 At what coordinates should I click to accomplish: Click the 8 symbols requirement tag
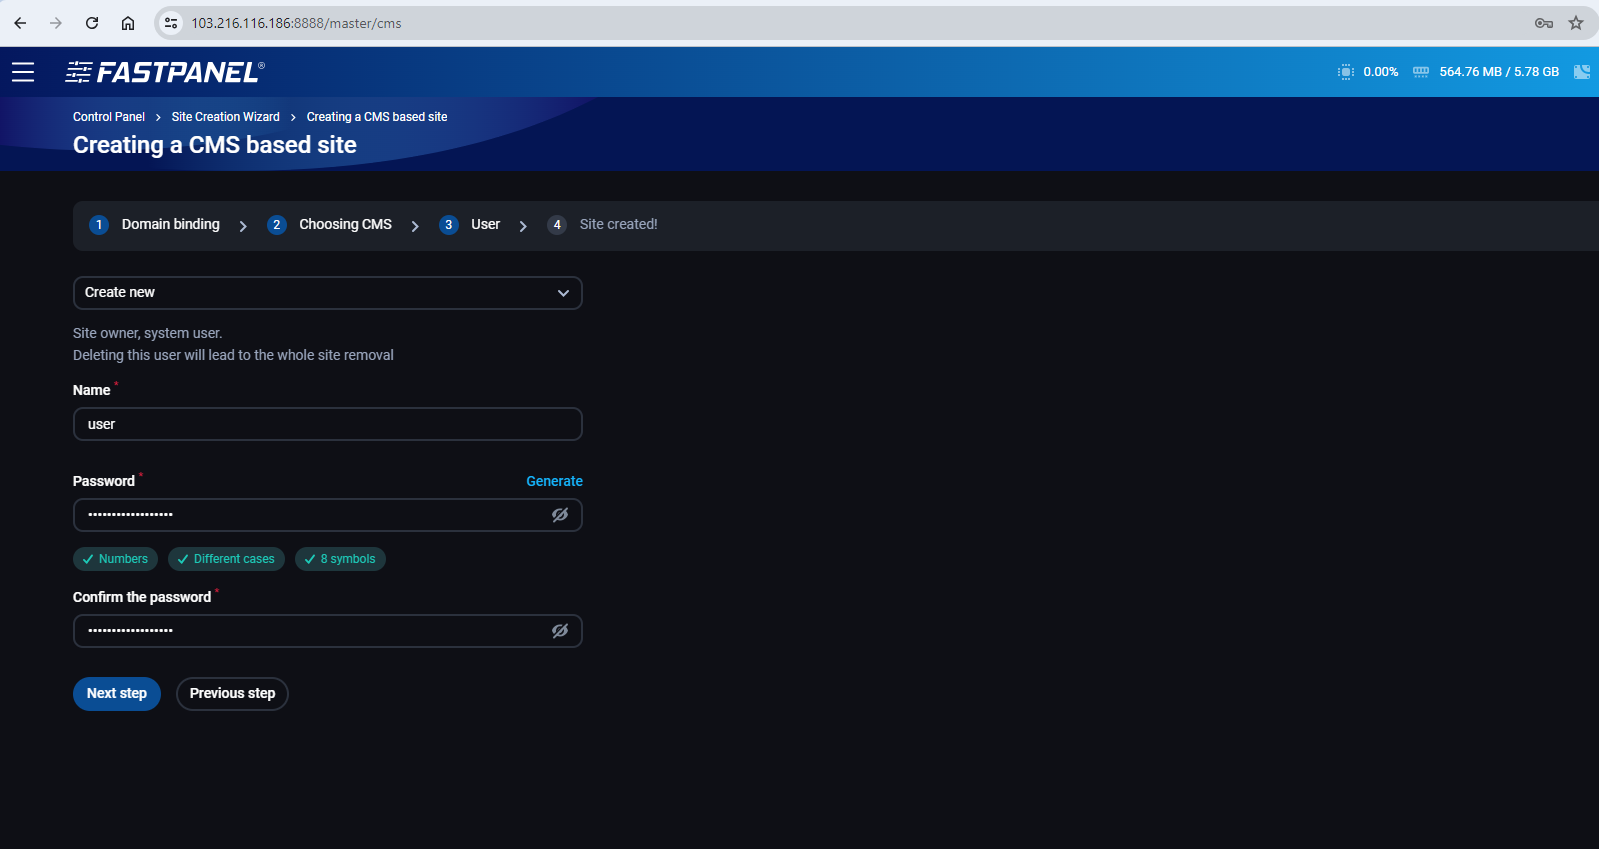coord(340,559)
